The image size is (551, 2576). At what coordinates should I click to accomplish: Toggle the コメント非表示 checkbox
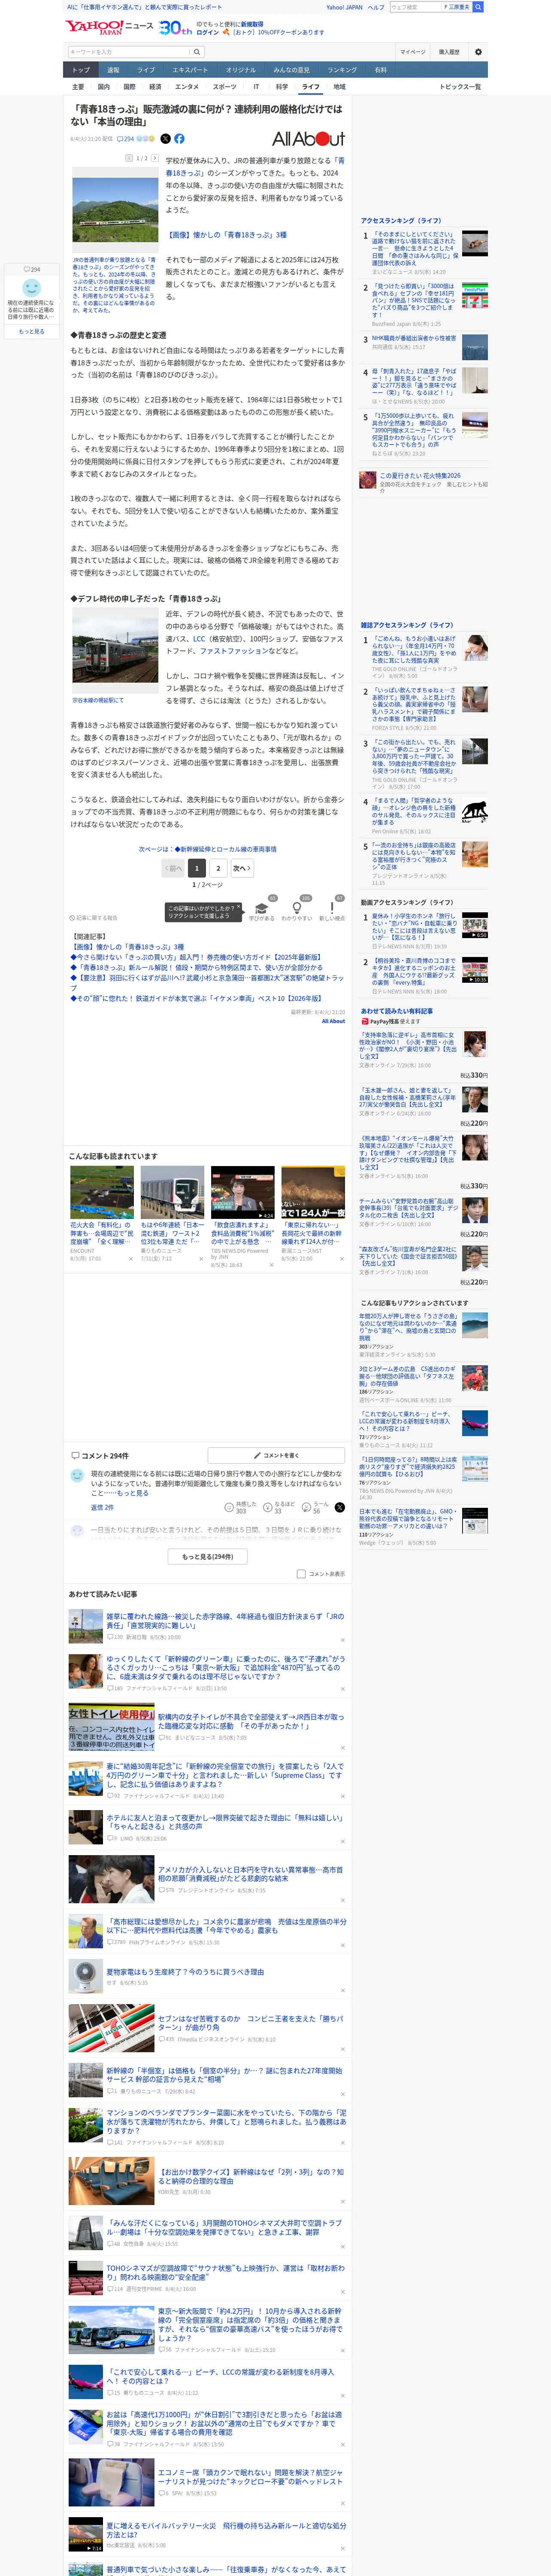301,1574
